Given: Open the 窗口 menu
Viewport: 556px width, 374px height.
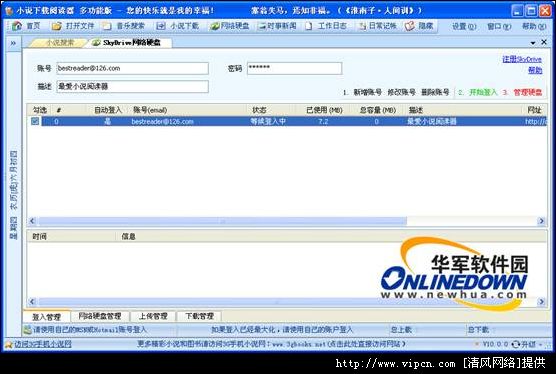Looking at the screenshot, I should coord(499,26).
